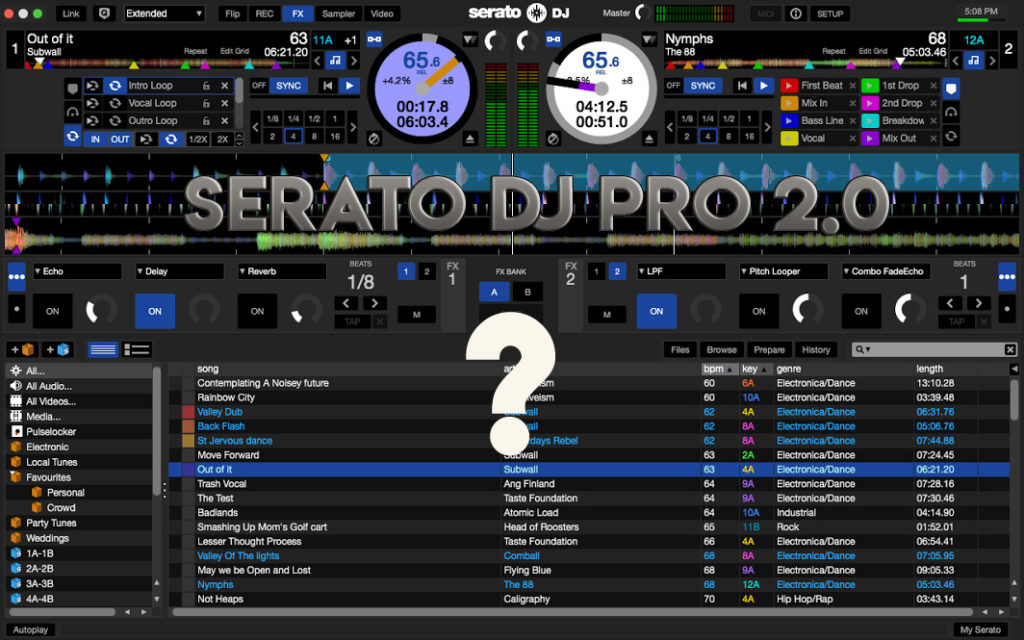Jump to track start on deck 1
The width and height of the screenshot is (1024, 640).
pos(328,86)
